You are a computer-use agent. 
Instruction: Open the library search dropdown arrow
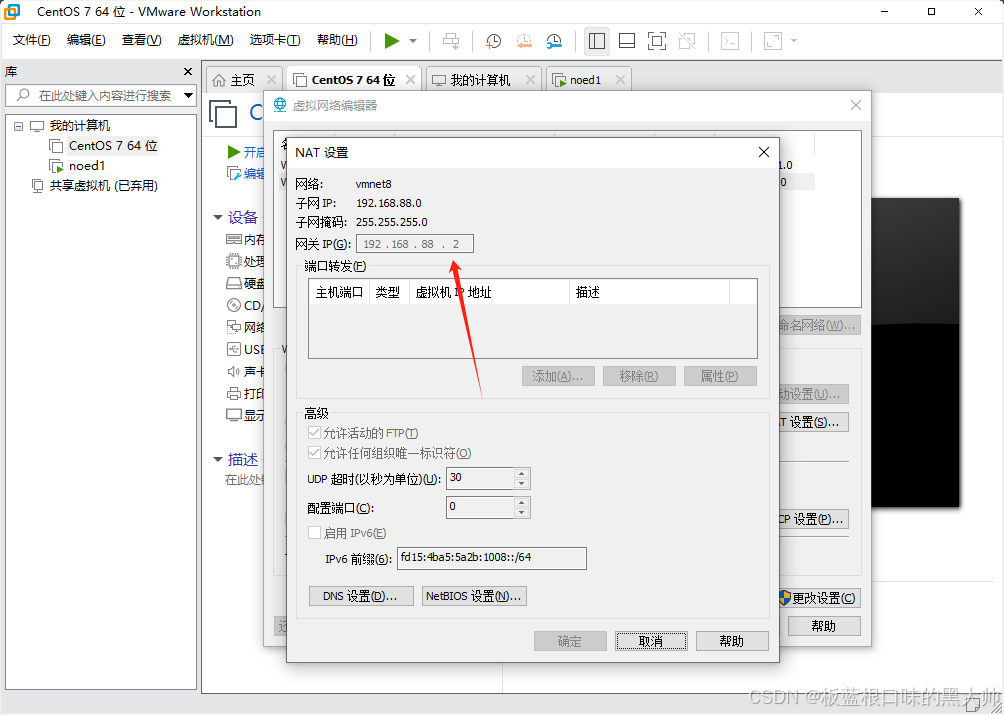click(188, 95)
